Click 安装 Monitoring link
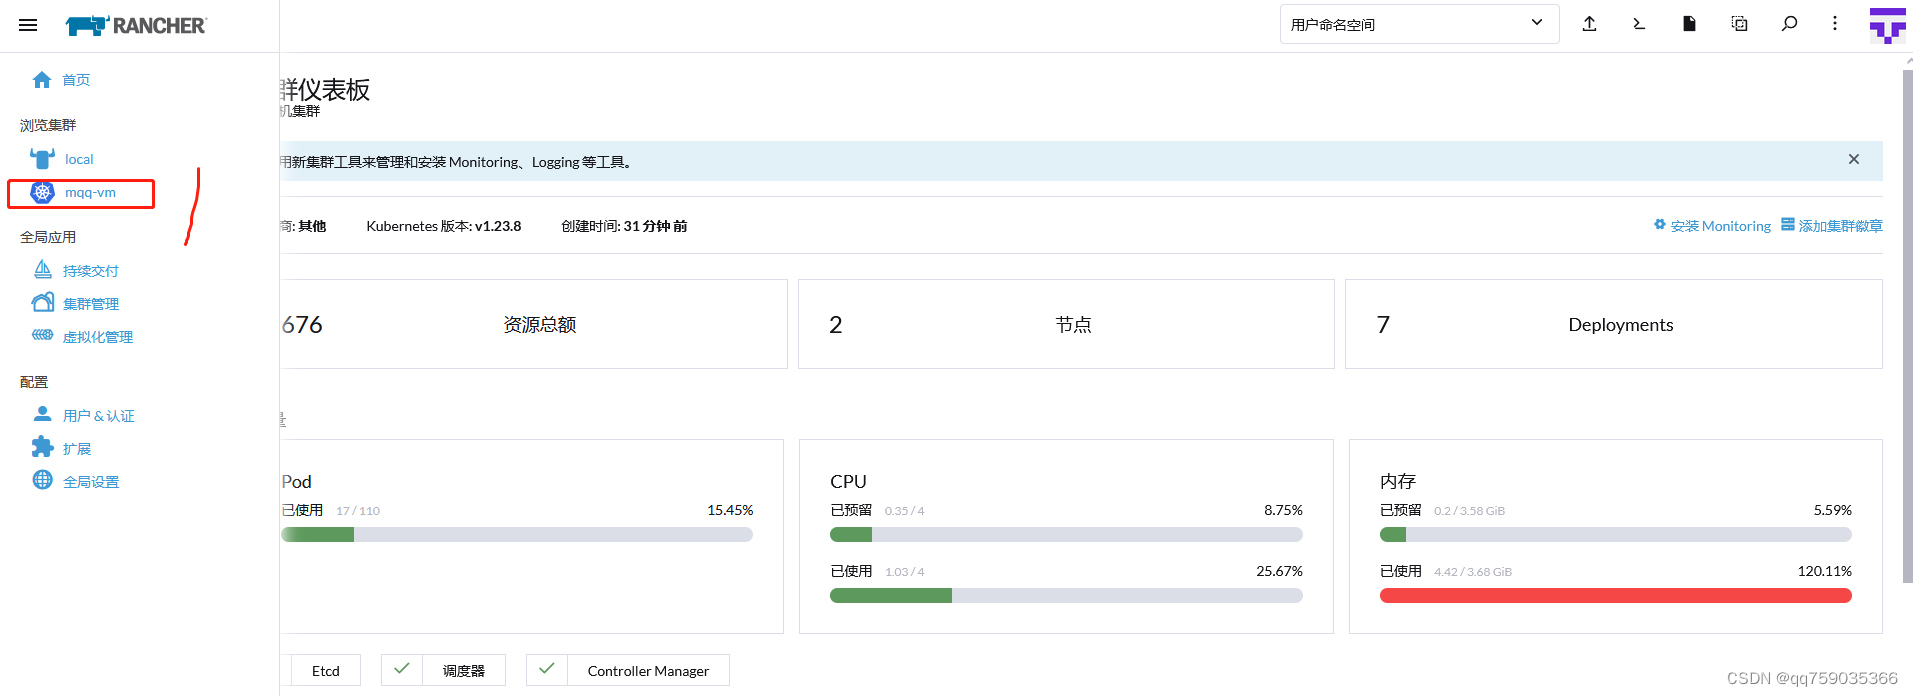This screenshot has width=1913, height=696. (1720, 226)
